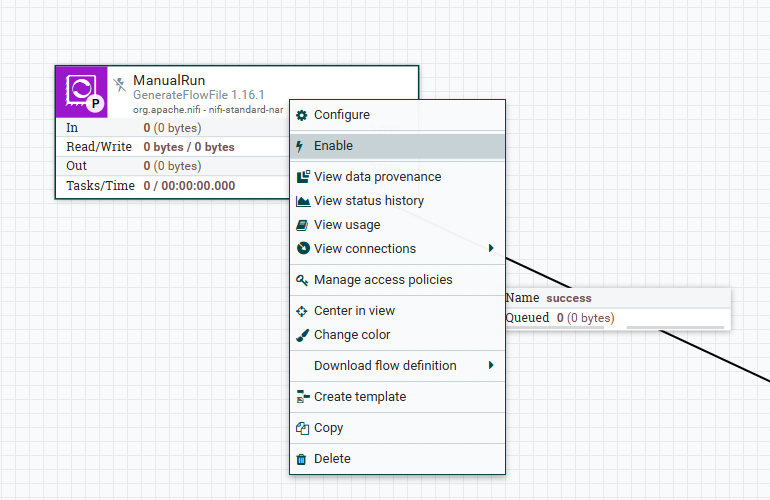Click the Out row value 0 (0 bytes)
The height and width of the screenshot is (500, 770).
(x=172, y=166)
